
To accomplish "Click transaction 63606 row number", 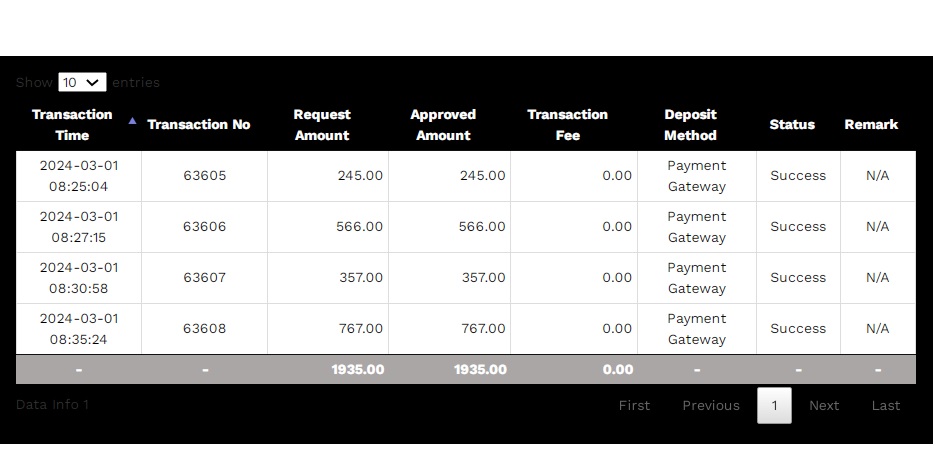I will [x=205, y=227].
